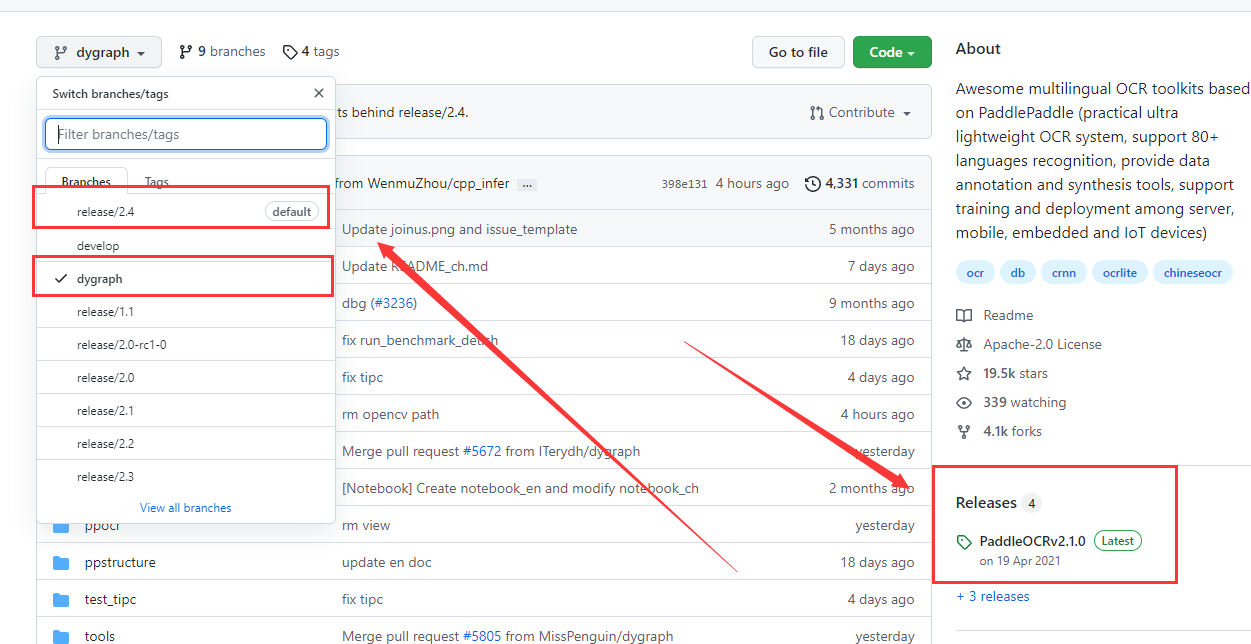Close the Switch branches/tags popup

pos(319,93)
